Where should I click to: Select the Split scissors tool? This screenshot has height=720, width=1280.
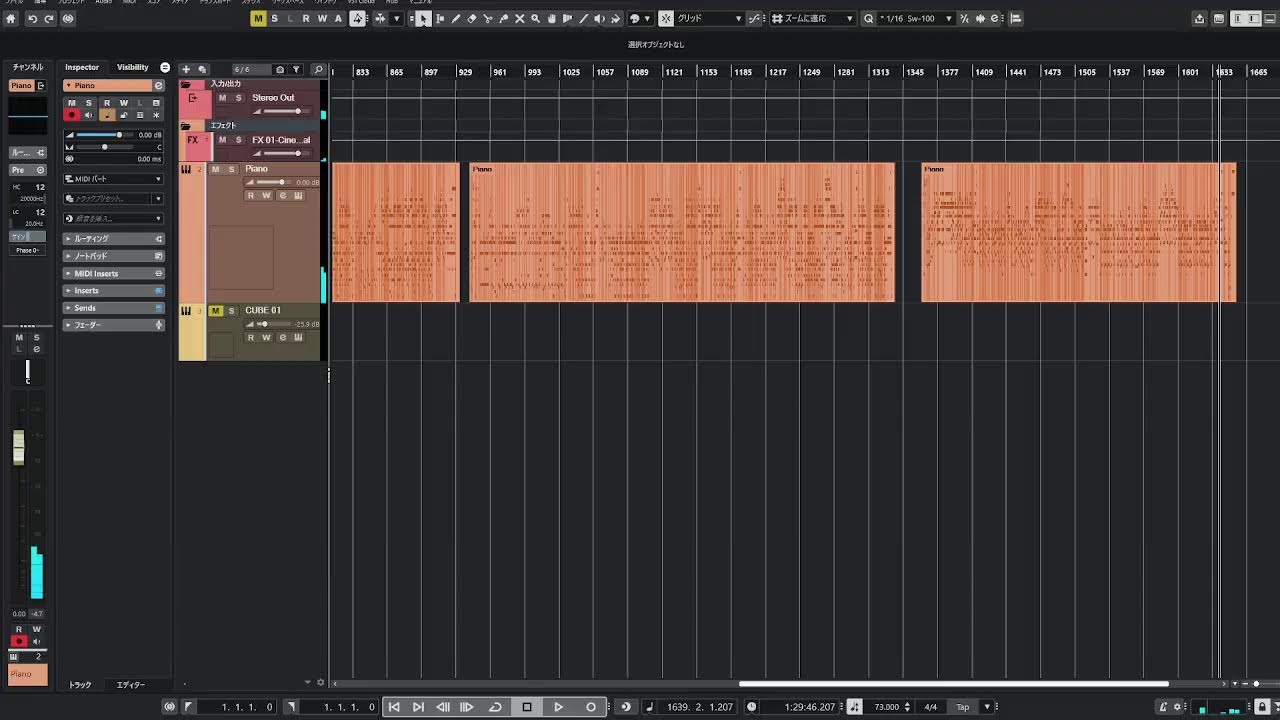488,19
